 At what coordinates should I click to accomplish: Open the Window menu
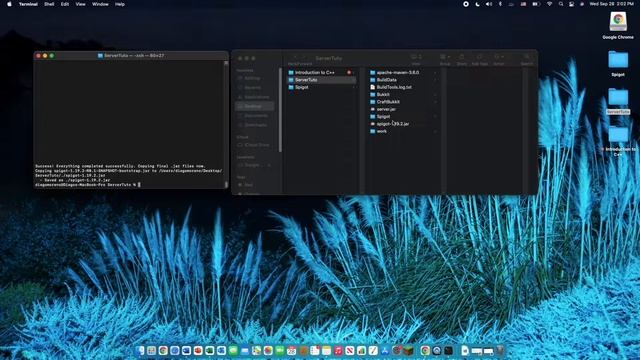coord(100,4)
